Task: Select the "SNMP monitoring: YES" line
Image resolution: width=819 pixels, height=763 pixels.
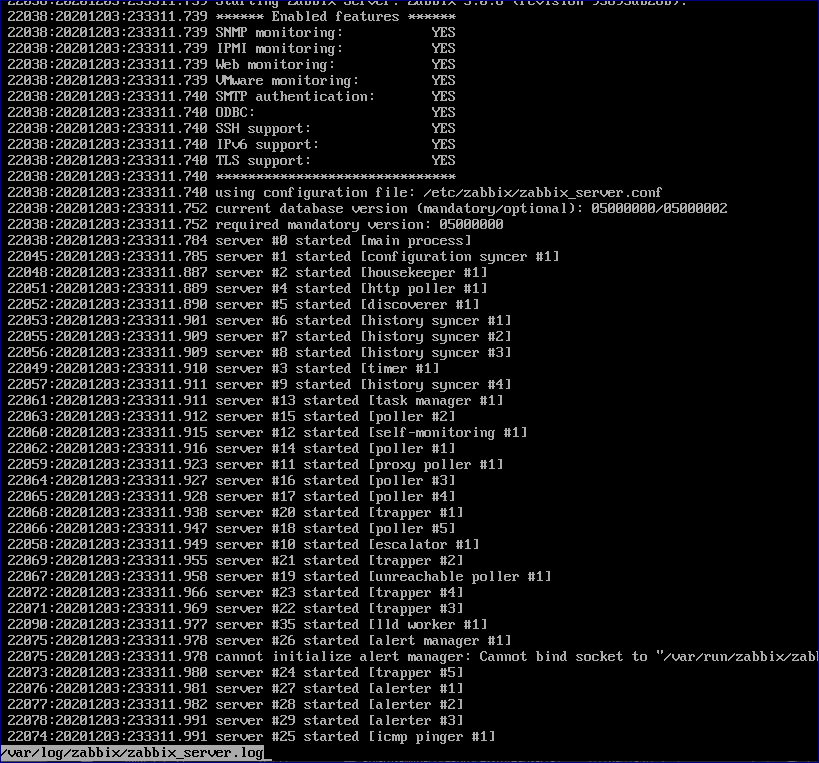Action: tap(231, 32)
